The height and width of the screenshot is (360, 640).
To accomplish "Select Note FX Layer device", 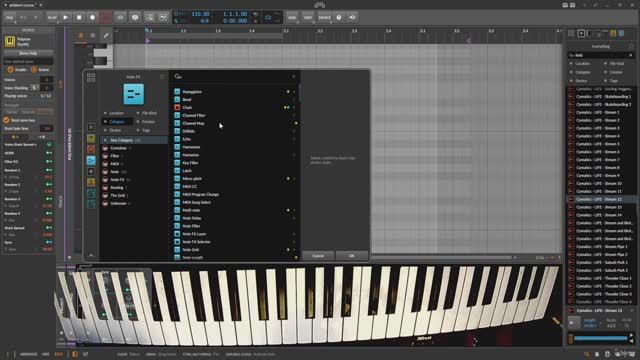I will tap(235, 234).
